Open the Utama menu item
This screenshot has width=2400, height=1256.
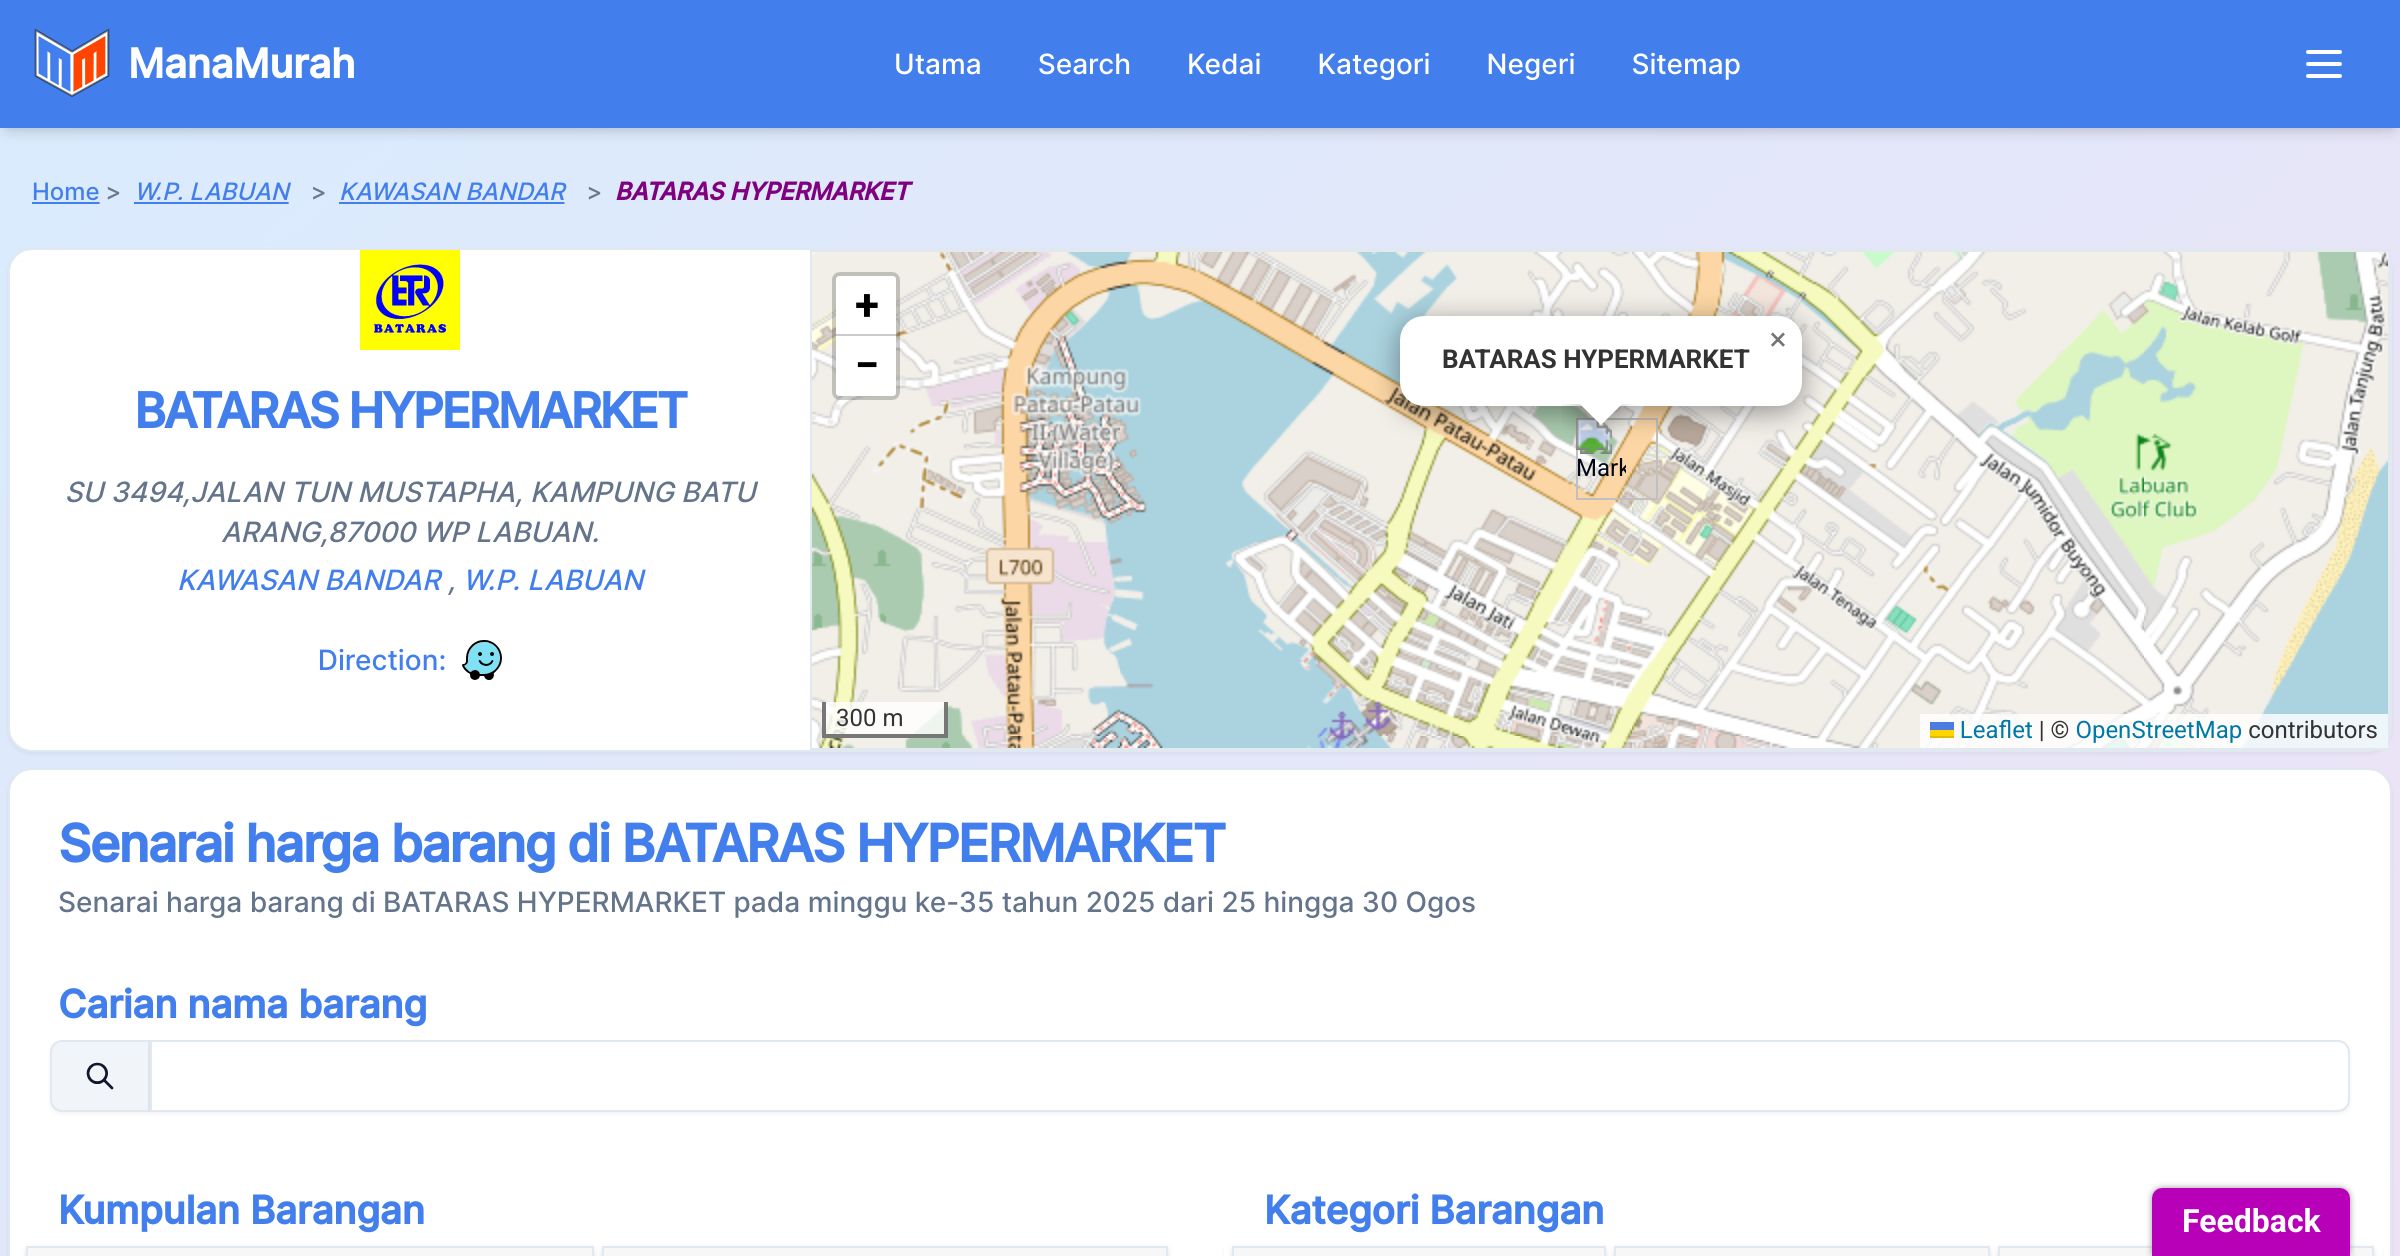click(937, 64)
